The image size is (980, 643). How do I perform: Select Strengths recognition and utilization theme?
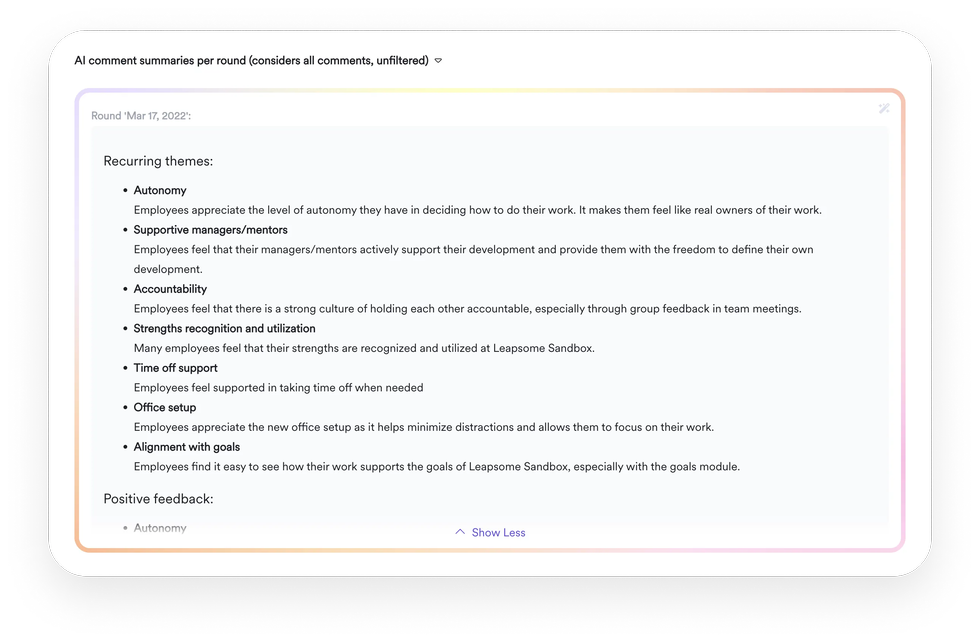224,328
